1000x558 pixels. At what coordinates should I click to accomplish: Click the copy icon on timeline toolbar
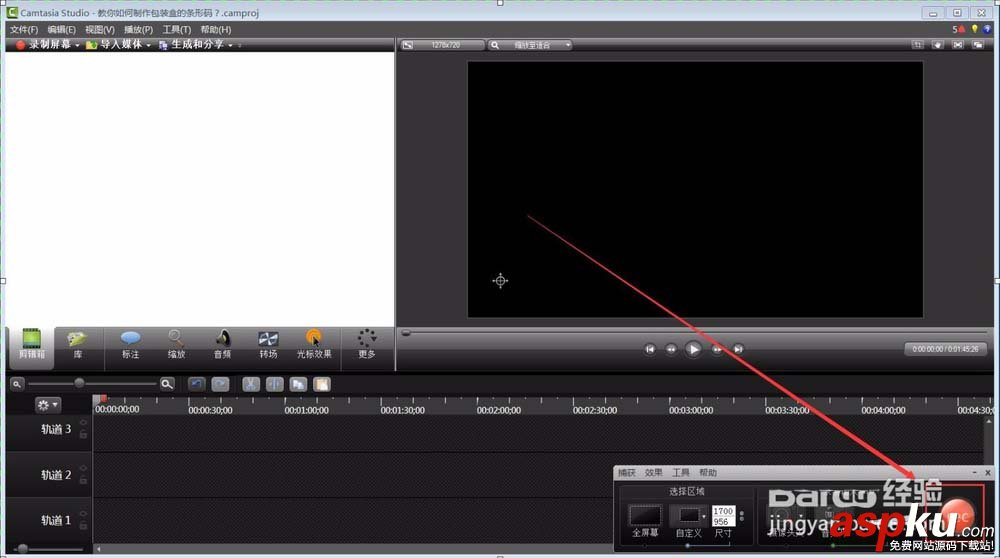(298, 384)
